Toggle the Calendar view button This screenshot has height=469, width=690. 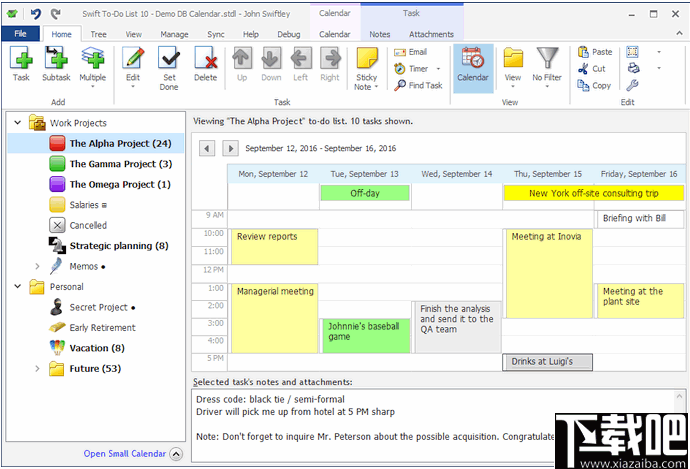(473, 67)
